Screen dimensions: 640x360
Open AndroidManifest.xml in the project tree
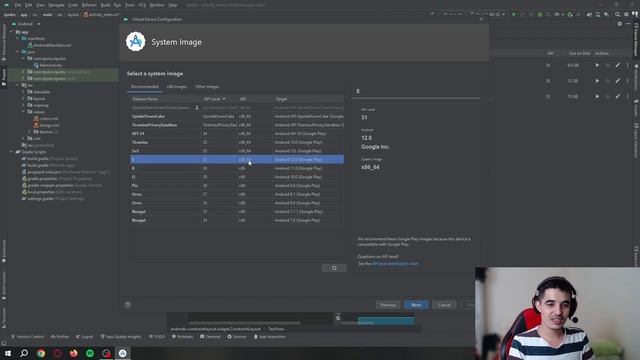pyautogui.click(x=49, y=45)
